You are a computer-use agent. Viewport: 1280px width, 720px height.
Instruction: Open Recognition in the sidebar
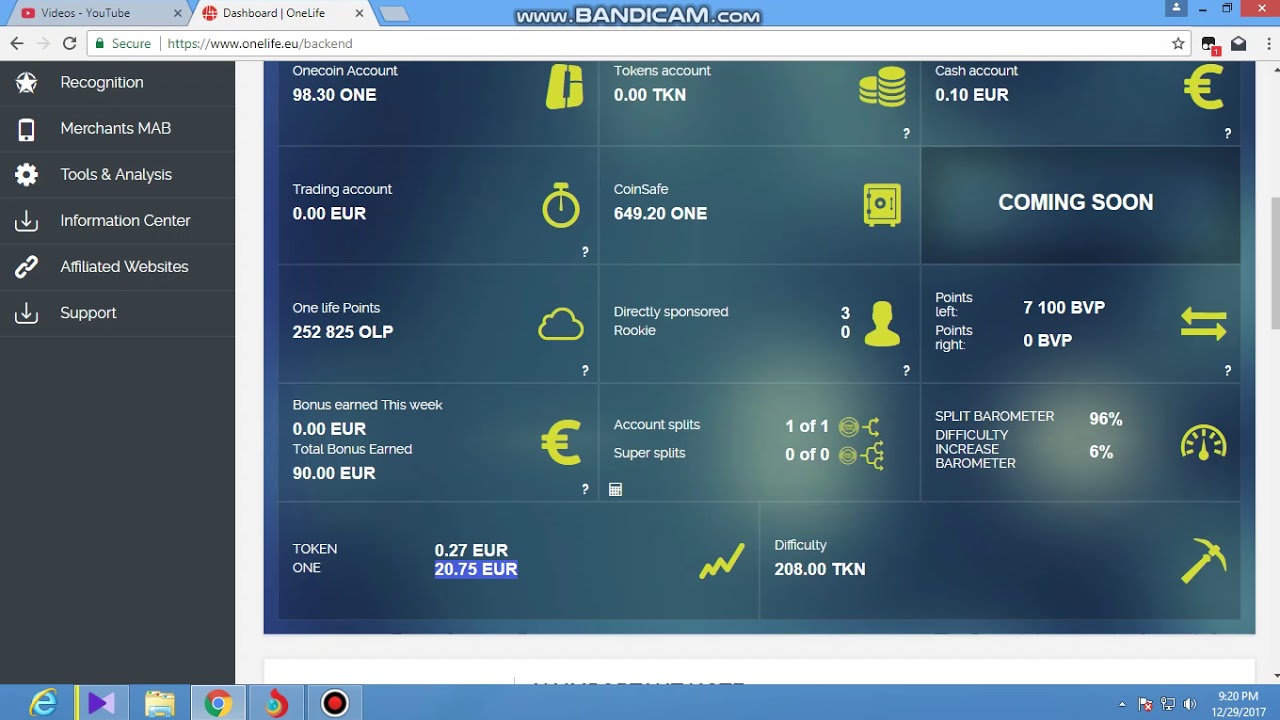pos(117,82)
